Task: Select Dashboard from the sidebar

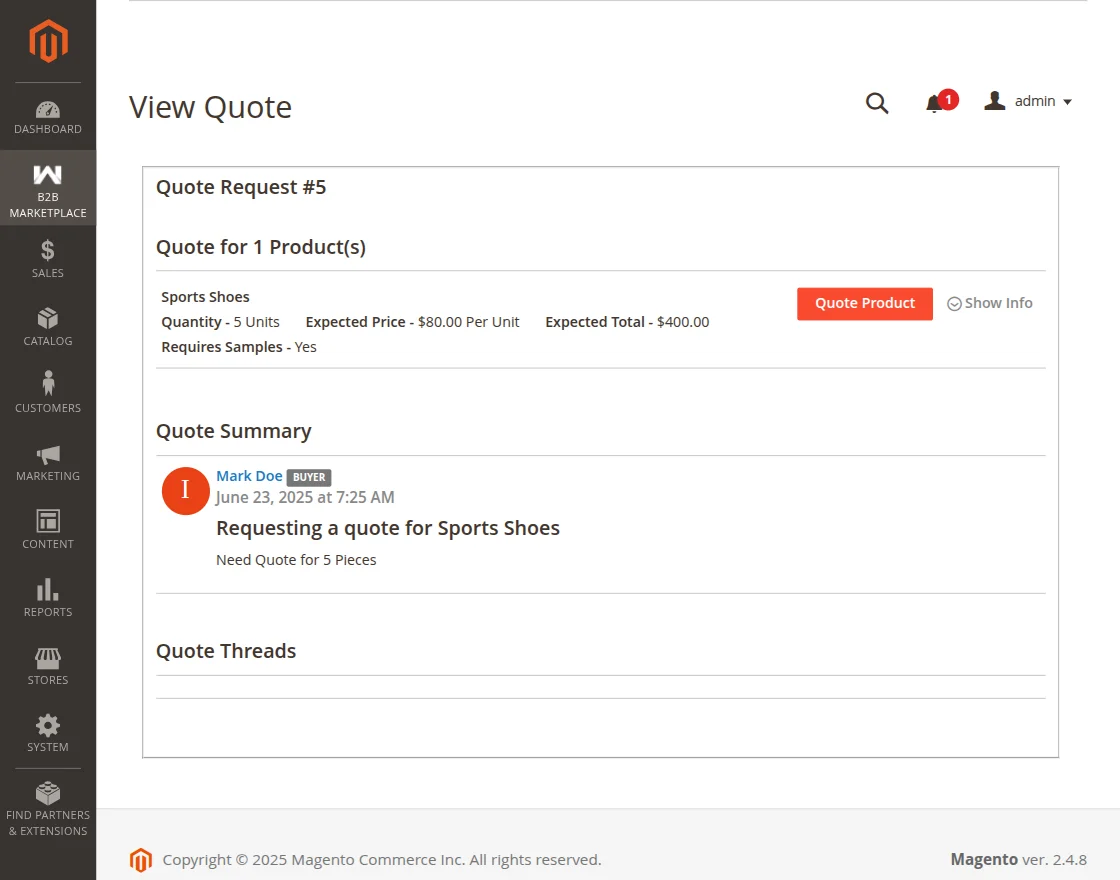Action: pyautogui.click(x=47, y=120)
